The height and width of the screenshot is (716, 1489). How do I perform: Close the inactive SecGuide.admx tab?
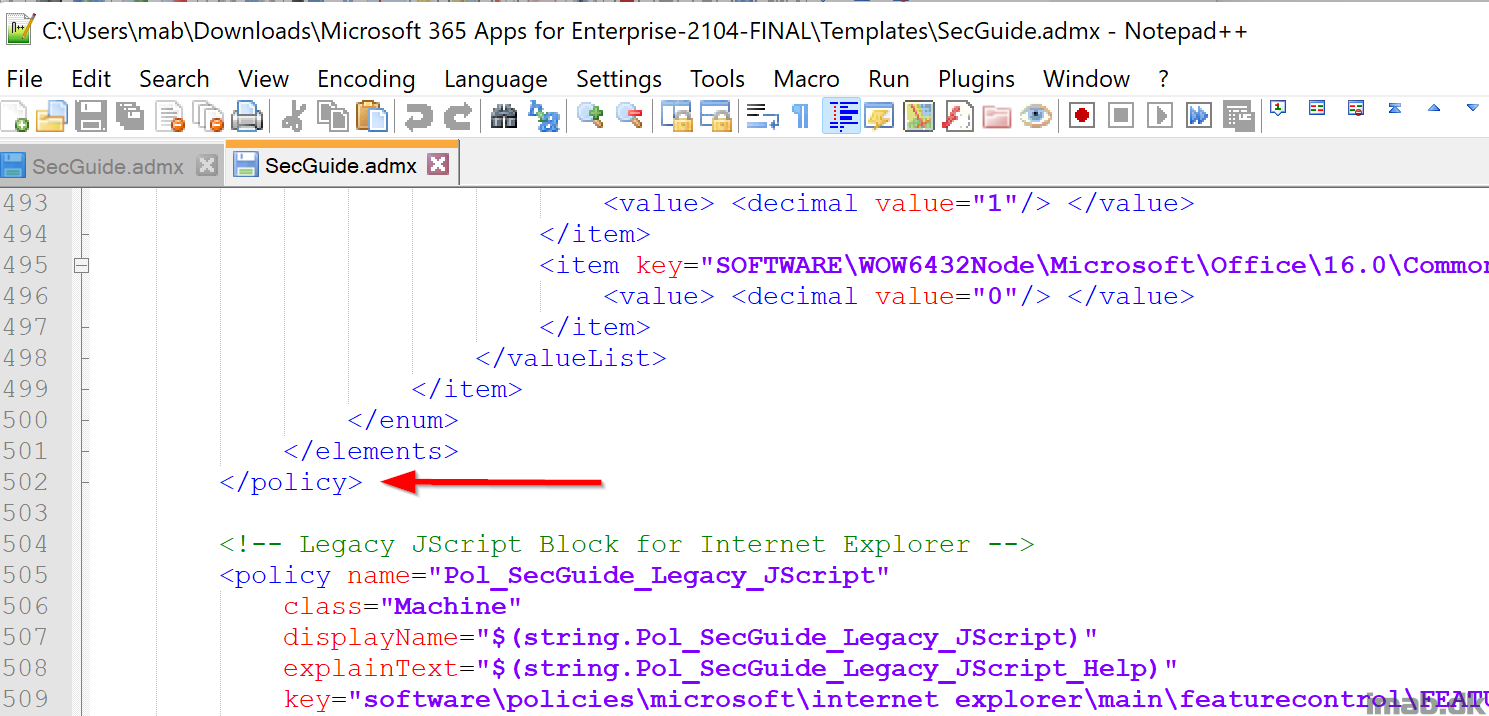coord(207,166)
